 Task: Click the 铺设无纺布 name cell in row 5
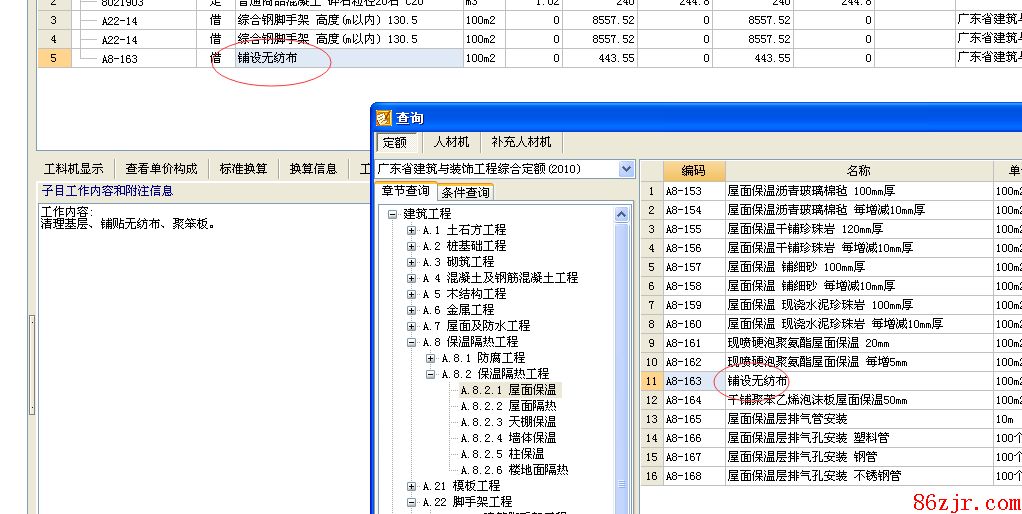[267, 58]
